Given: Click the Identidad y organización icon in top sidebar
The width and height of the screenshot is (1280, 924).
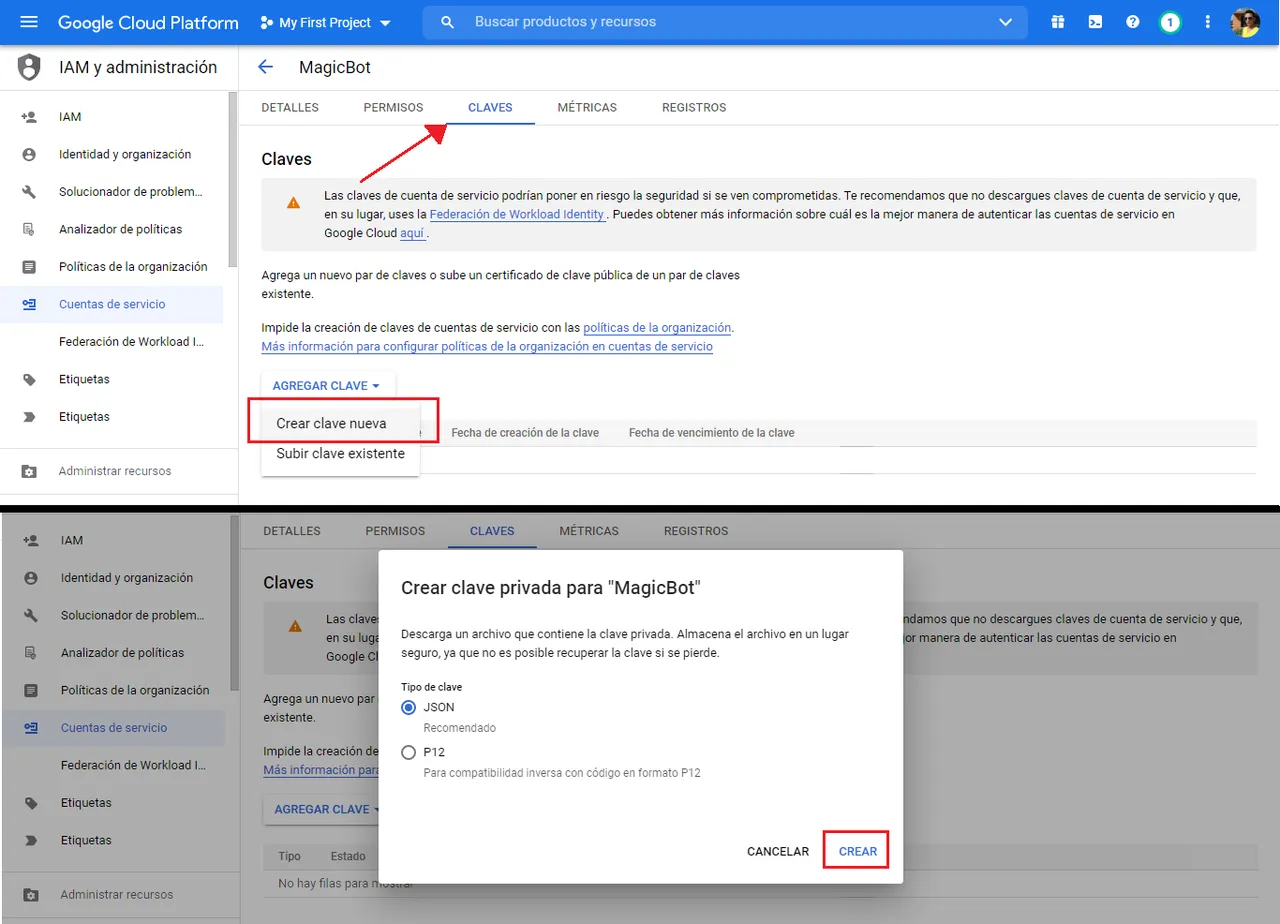Looking at the screenshot, I should pyautogui.click(x=29, y=154).
